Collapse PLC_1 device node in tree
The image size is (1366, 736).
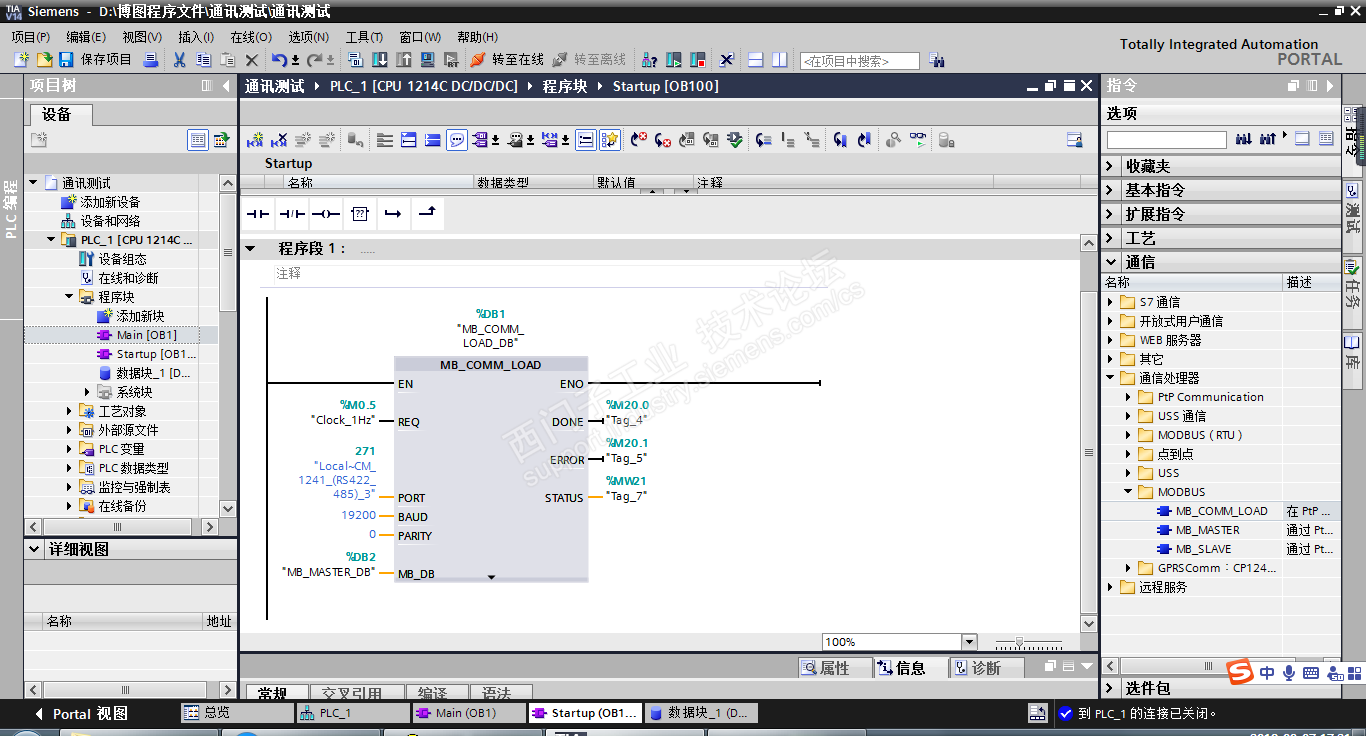coord(51,240)
